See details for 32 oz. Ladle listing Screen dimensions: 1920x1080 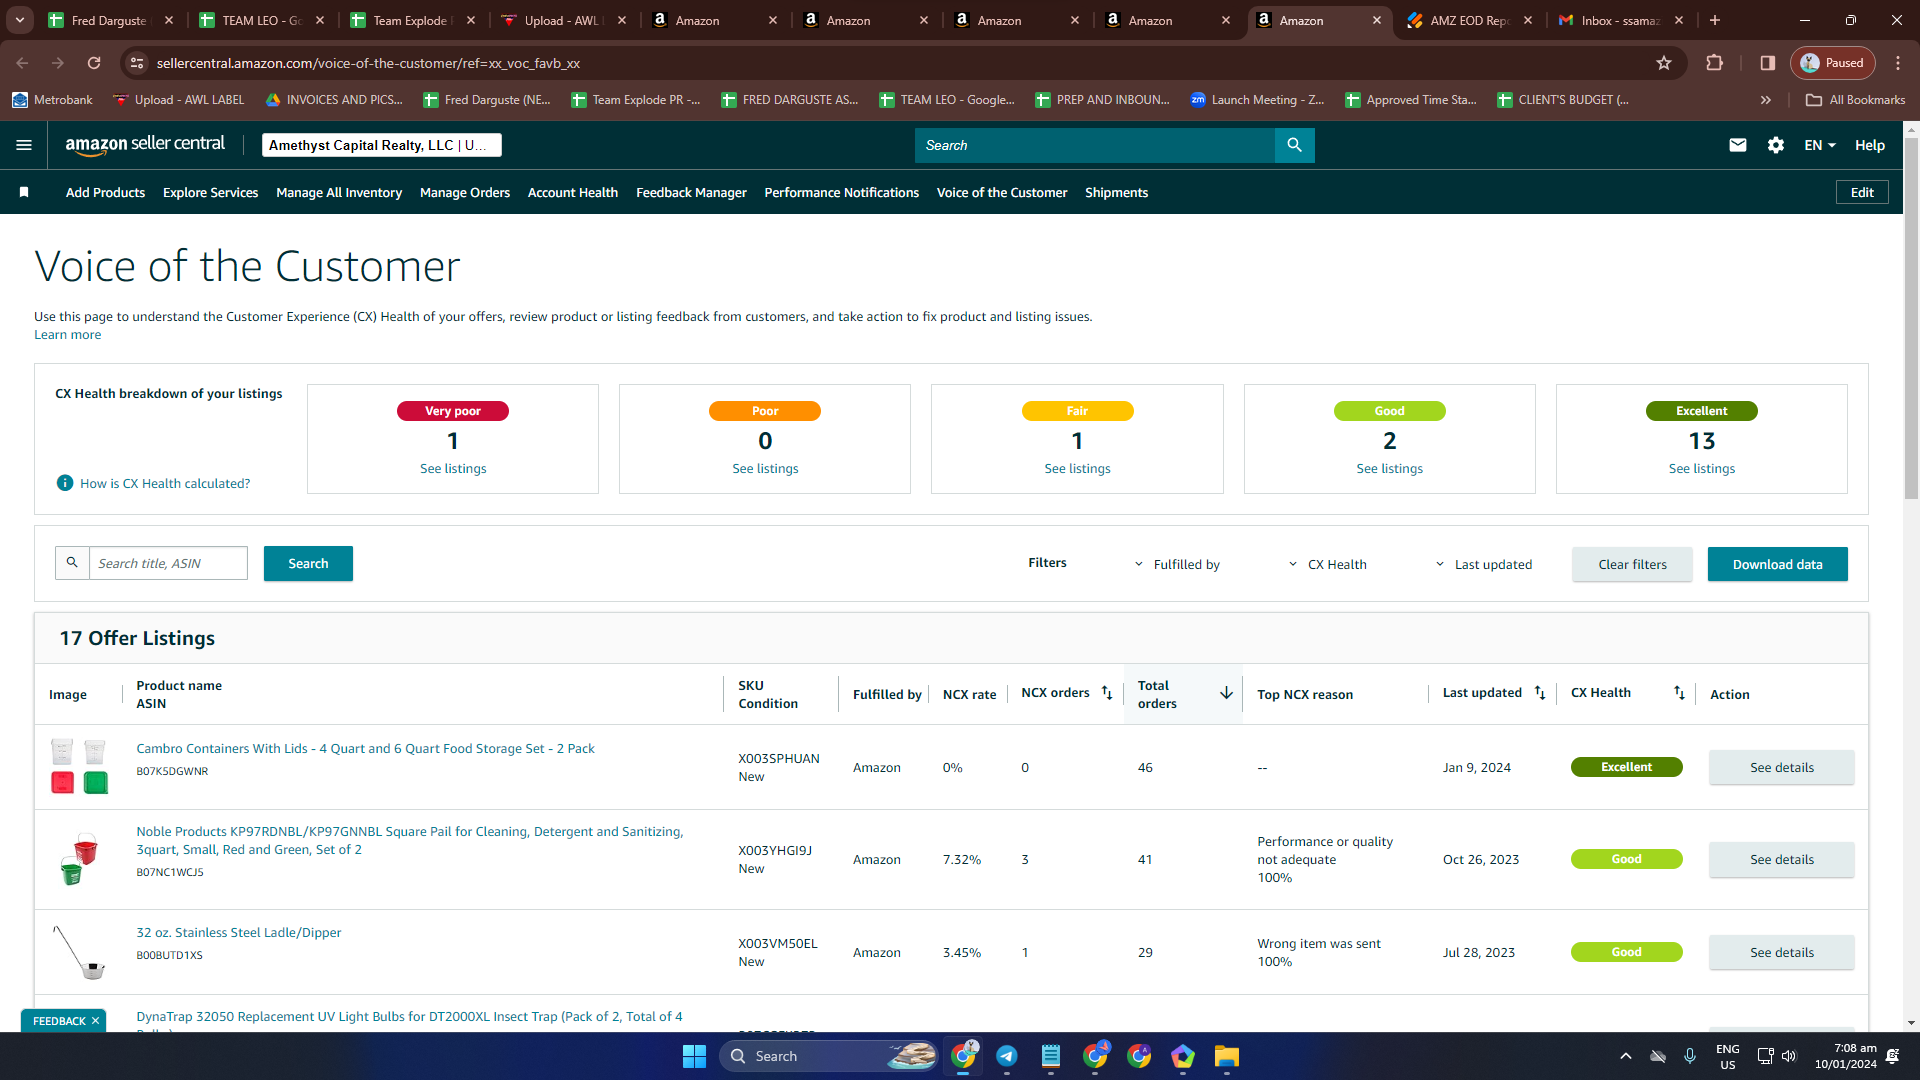coord(1781,952)
